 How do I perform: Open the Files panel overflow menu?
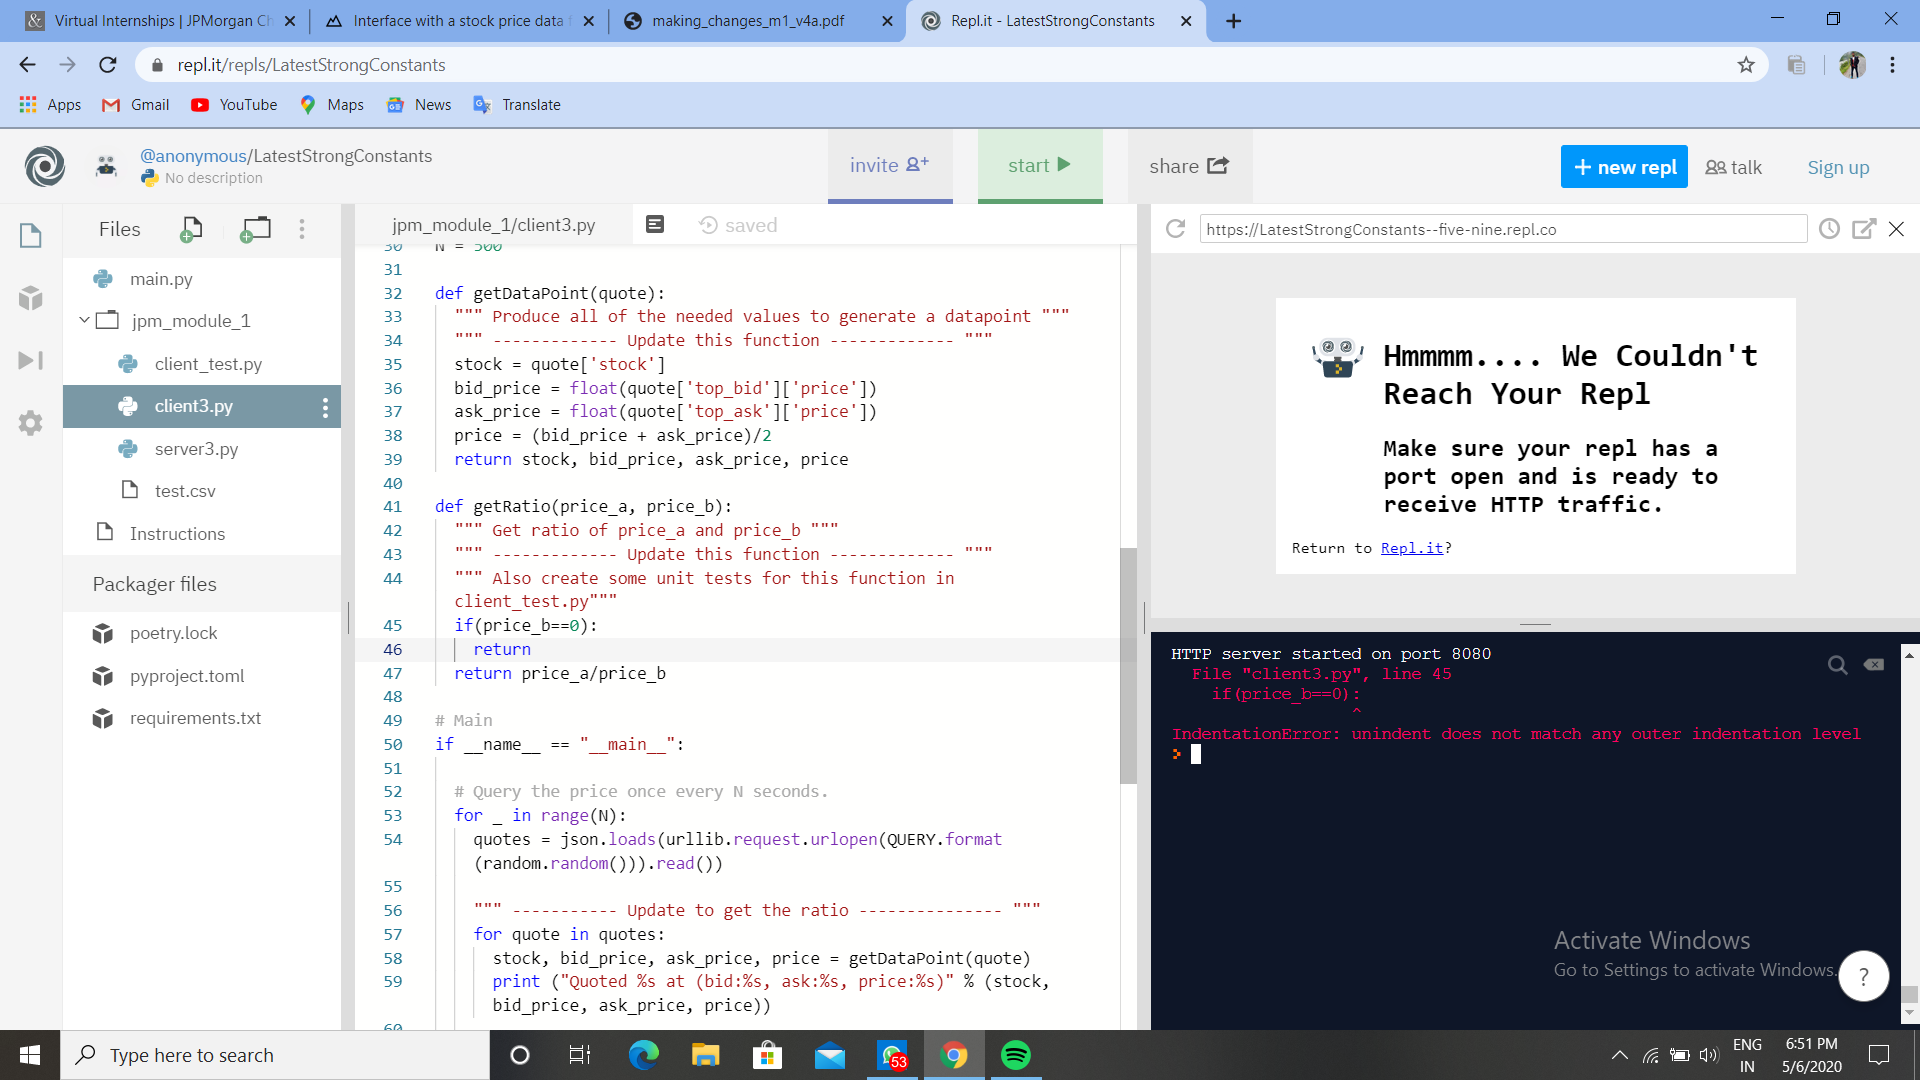(302, 229)
